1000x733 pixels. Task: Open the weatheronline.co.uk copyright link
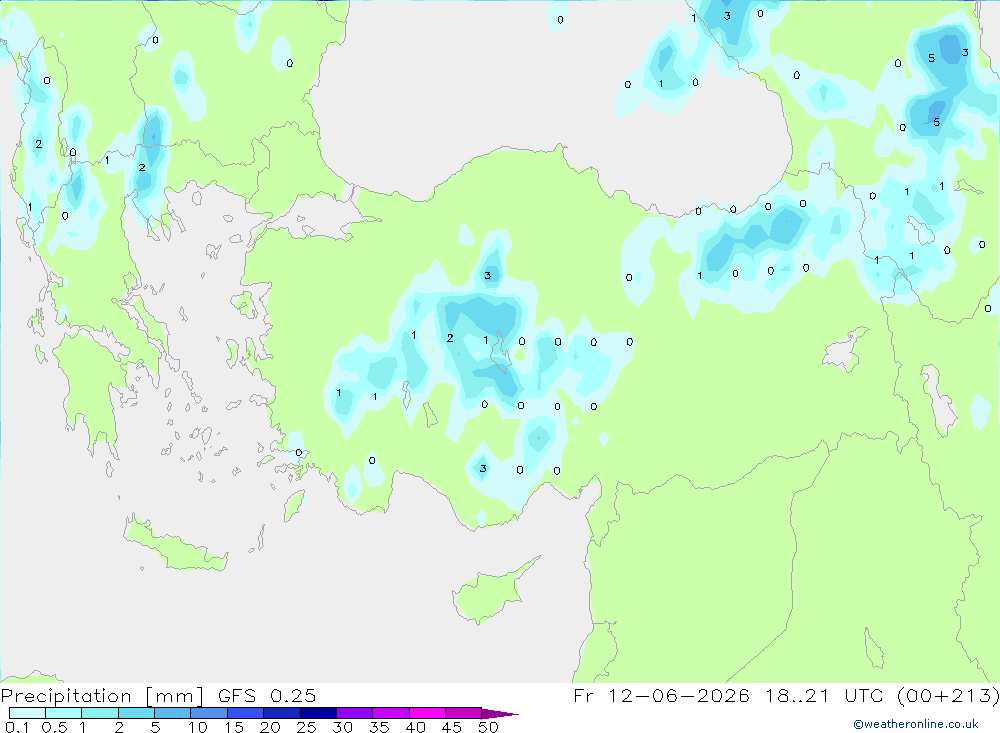click(916, 724)
